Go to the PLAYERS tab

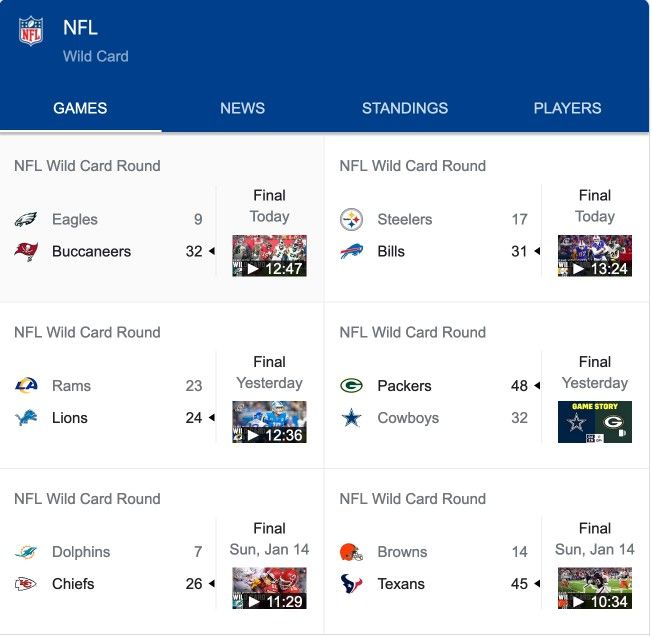[568, 108]
